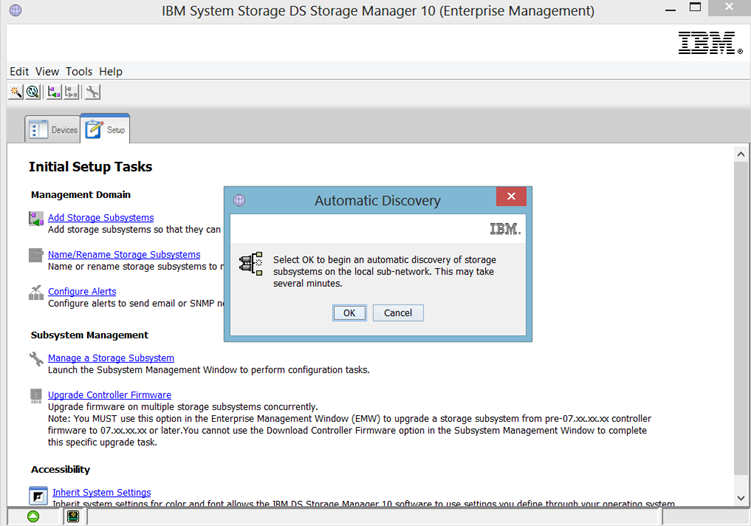Click the wrench manage toolbar icon
This screenshot has height=526, width=751.
[92, 91]
